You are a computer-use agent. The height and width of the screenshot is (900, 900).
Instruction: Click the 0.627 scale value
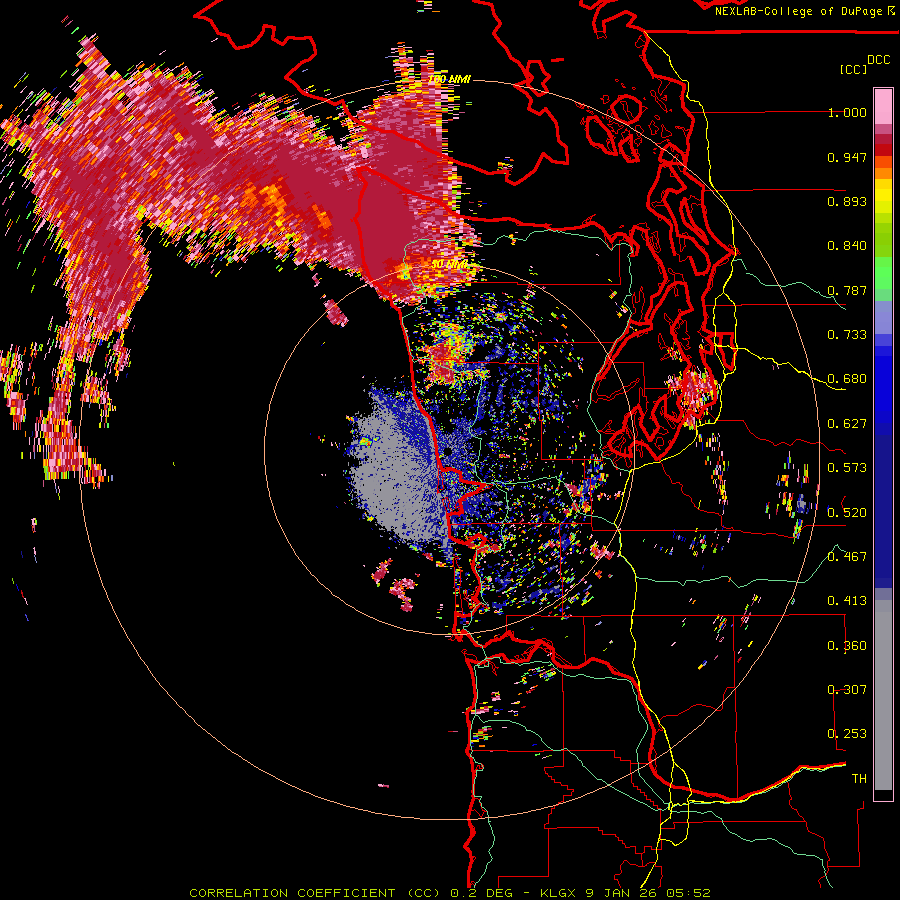847,424
